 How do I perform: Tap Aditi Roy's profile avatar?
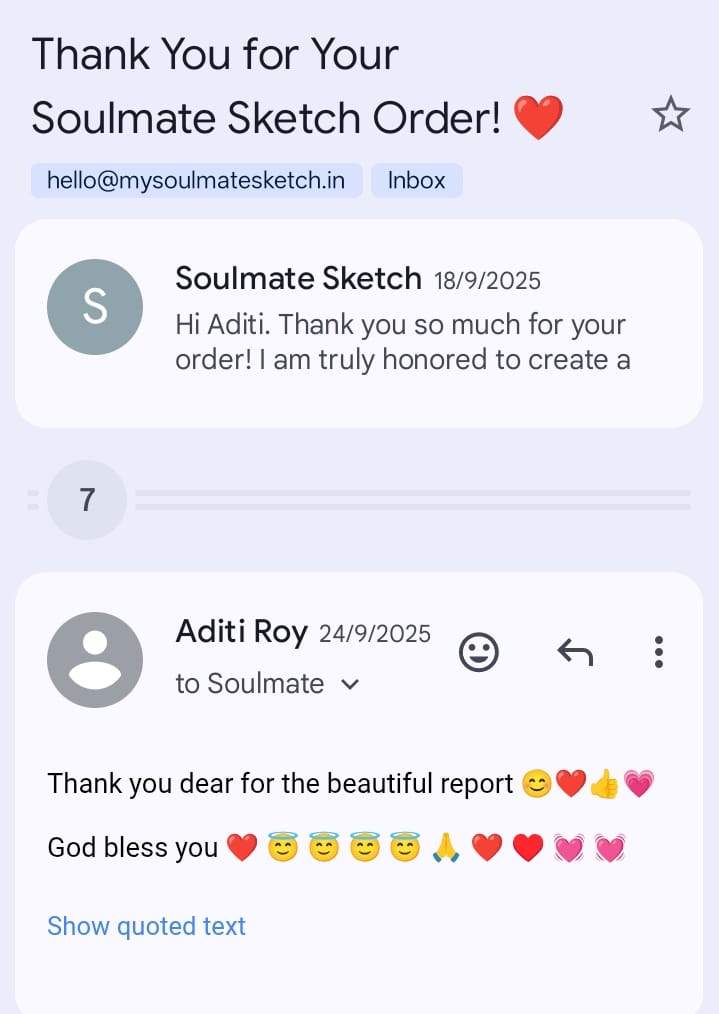point(95,660)
